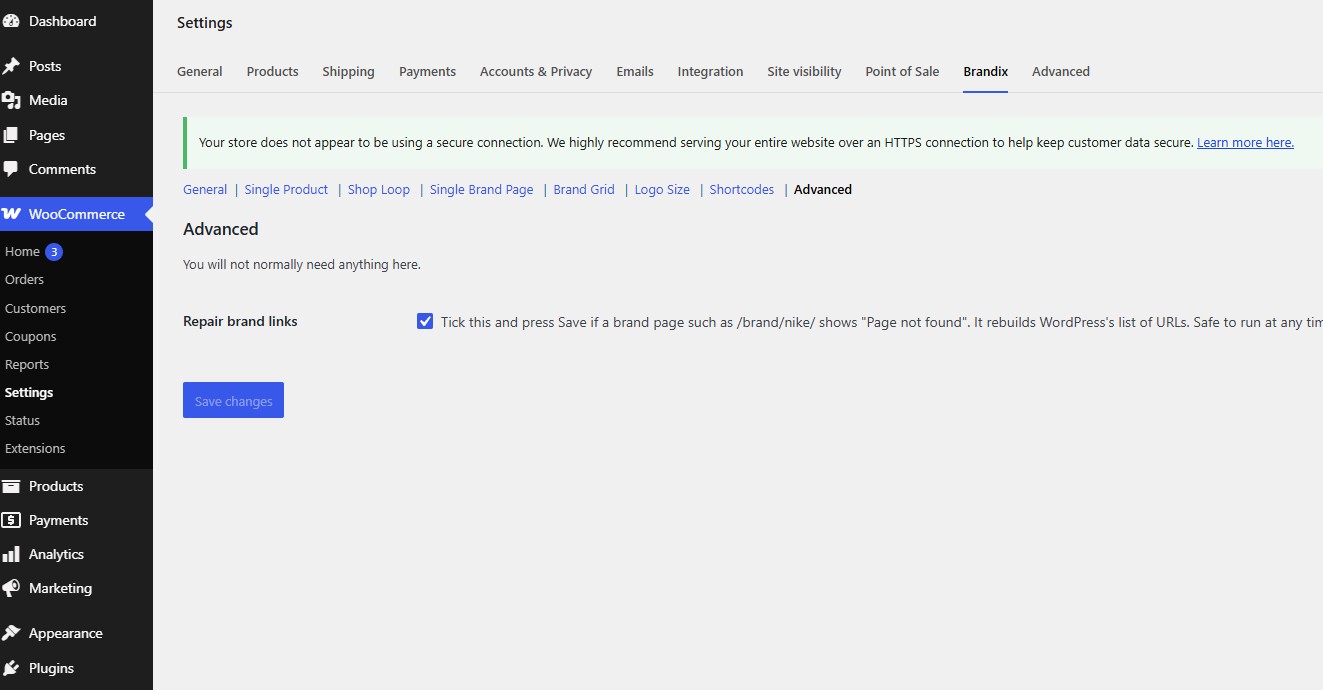Click the Comments bubble icon
The width and height of the screenshot is (1323, 690).
pos(11,169)
